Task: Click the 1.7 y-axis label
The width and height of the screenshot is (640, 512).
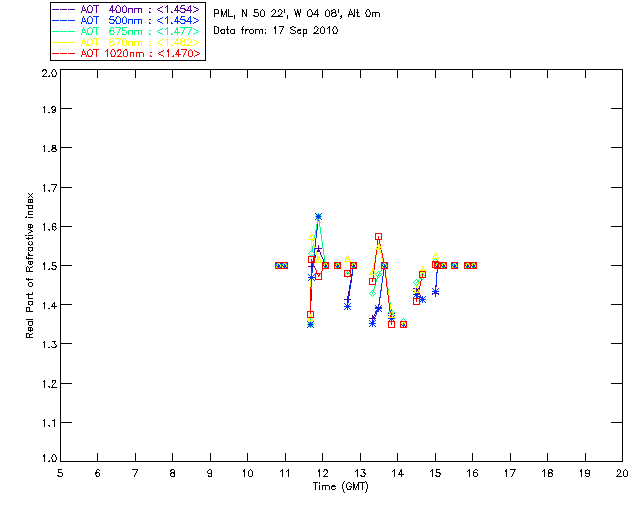Action: pyautogui.click(x=49, y=188)
